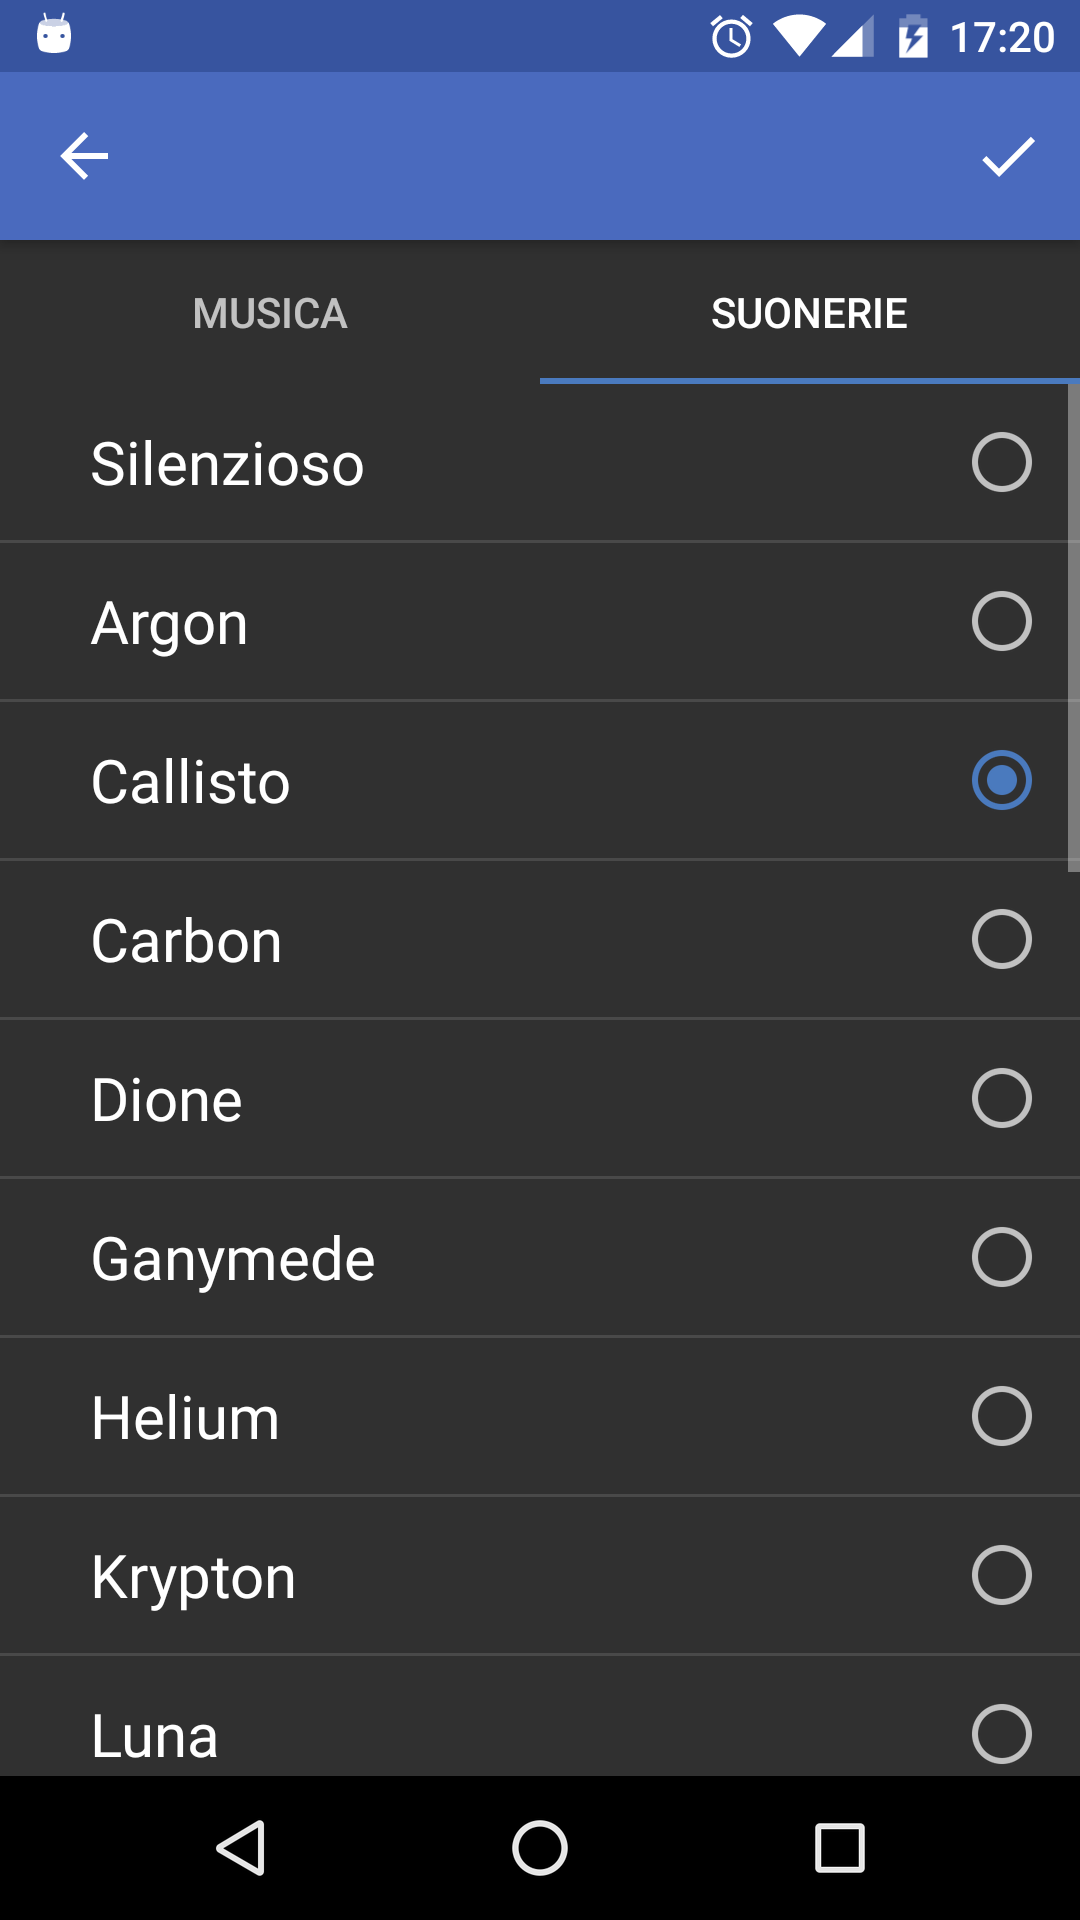
Task: Switch to the MUSICA tab
Action: [270, 314]
